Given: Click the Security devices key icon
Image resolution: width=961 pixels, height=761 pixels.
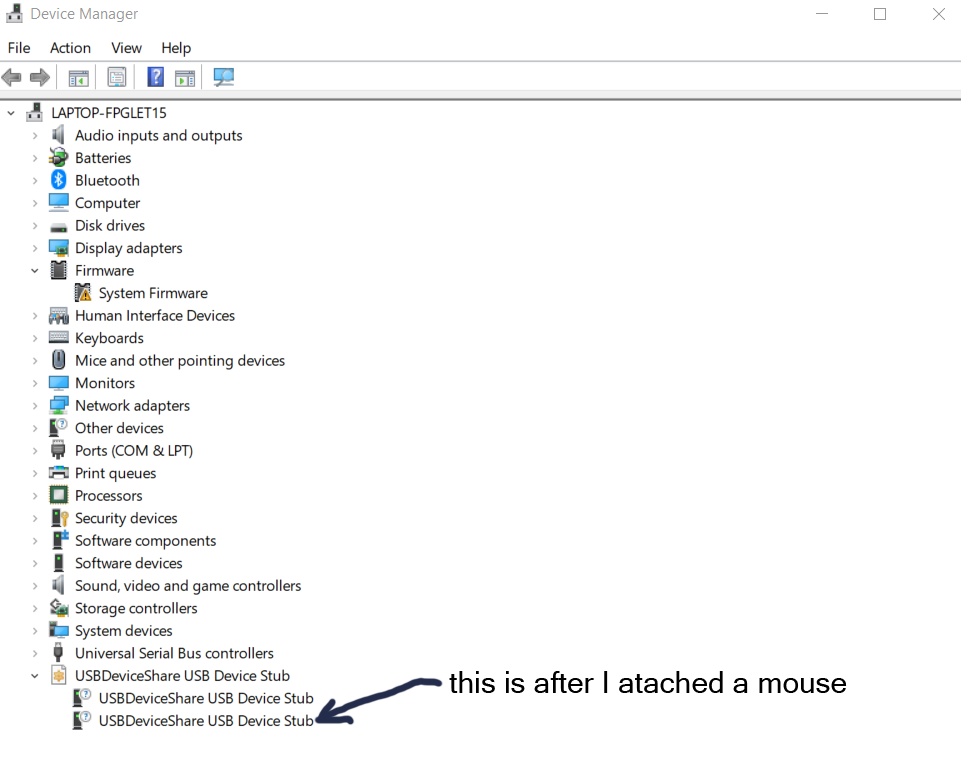Looking at the screenshot, I should point(59,518).
